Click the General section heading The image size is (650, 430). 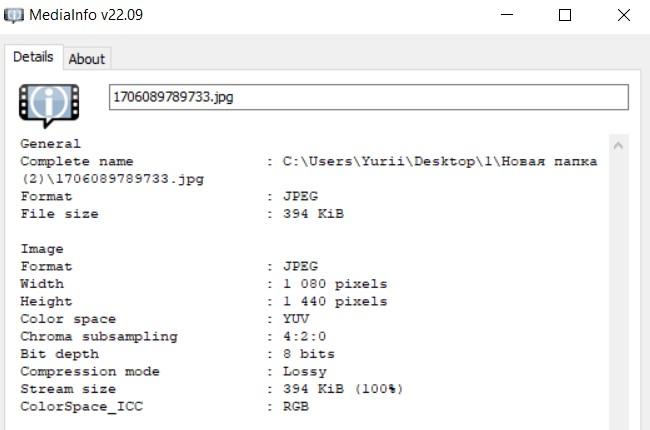pyautogui.click(x=50, y=144)
